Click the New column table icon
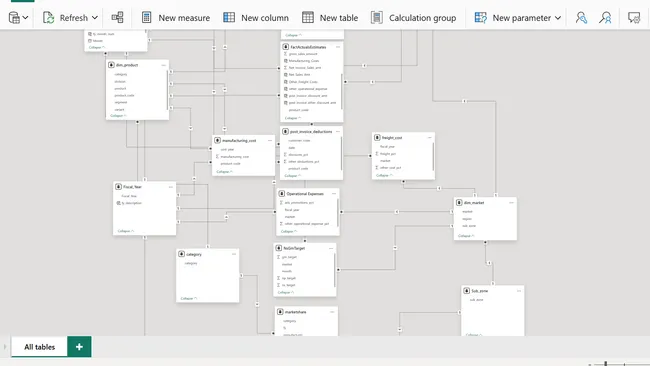Image resolution: width=650 pixels, height=366 pixels. (229, 17)
